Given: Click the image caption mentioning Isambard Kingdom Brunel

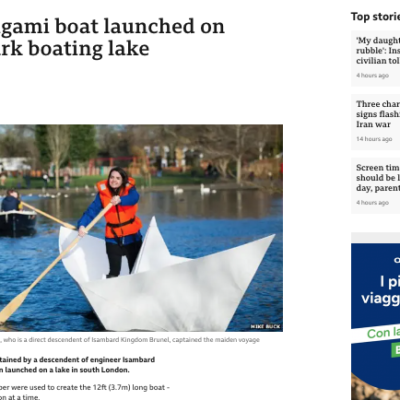Looking at the screenshot, I should [x=130, y=340].
